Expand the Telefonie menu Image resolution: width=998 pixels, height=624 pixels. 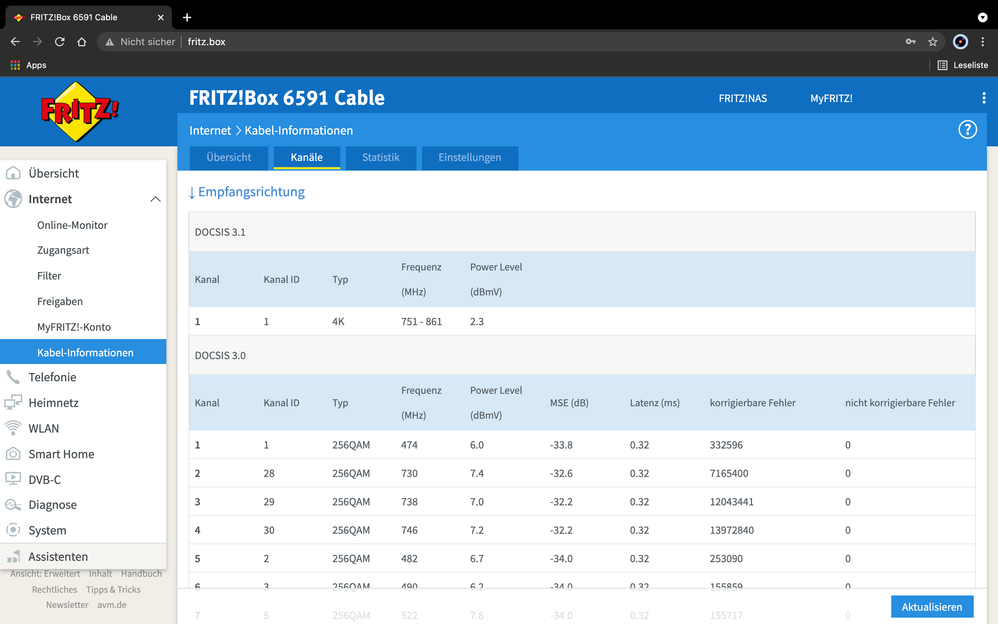pos(52,377)
